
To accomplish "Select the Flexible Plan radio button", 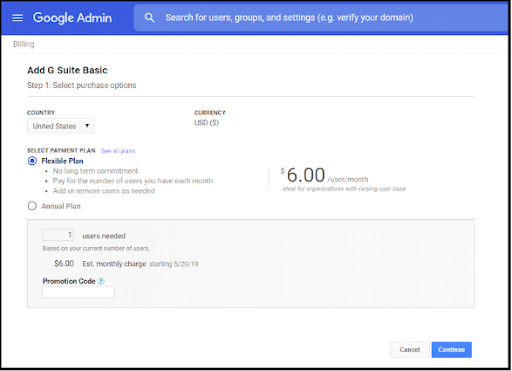I will click(x=32, y=161).
